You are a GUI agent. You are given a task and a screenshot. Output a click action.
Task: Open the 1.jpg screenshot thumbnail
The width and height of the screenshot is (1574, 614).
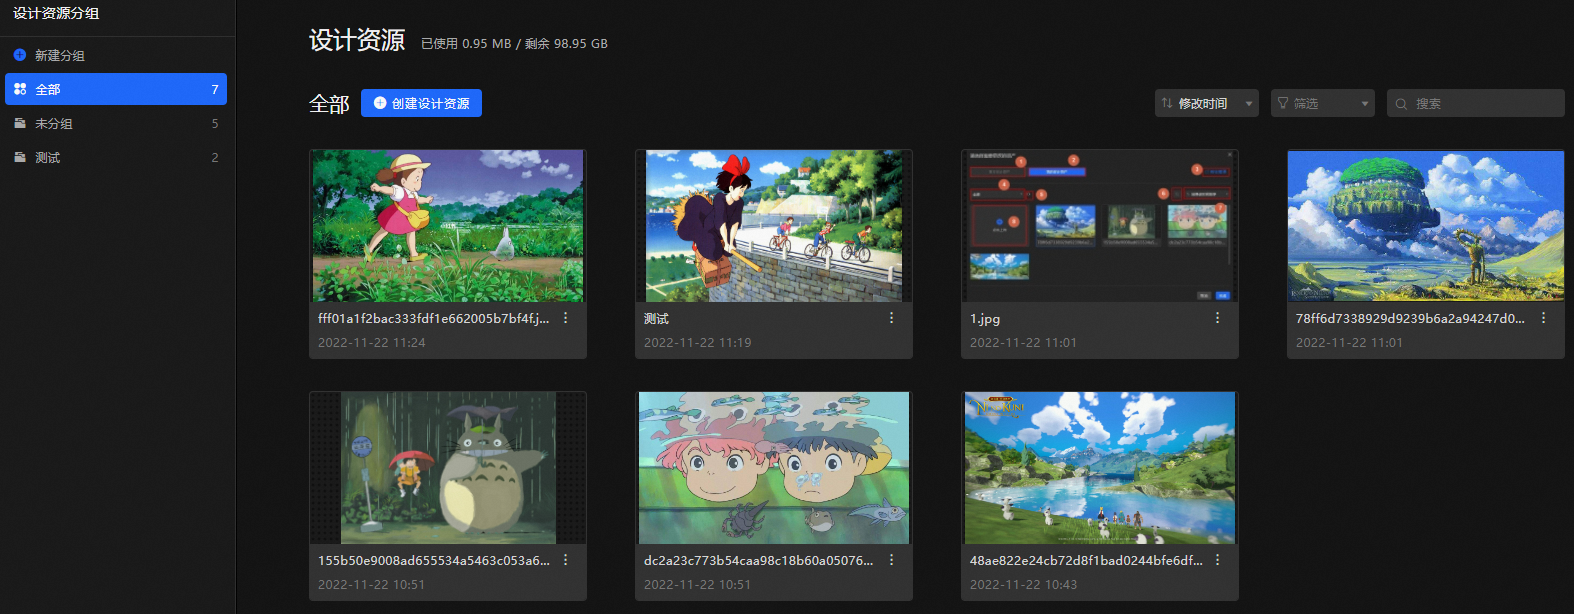pyautogui.click(x=1100, y=226)
